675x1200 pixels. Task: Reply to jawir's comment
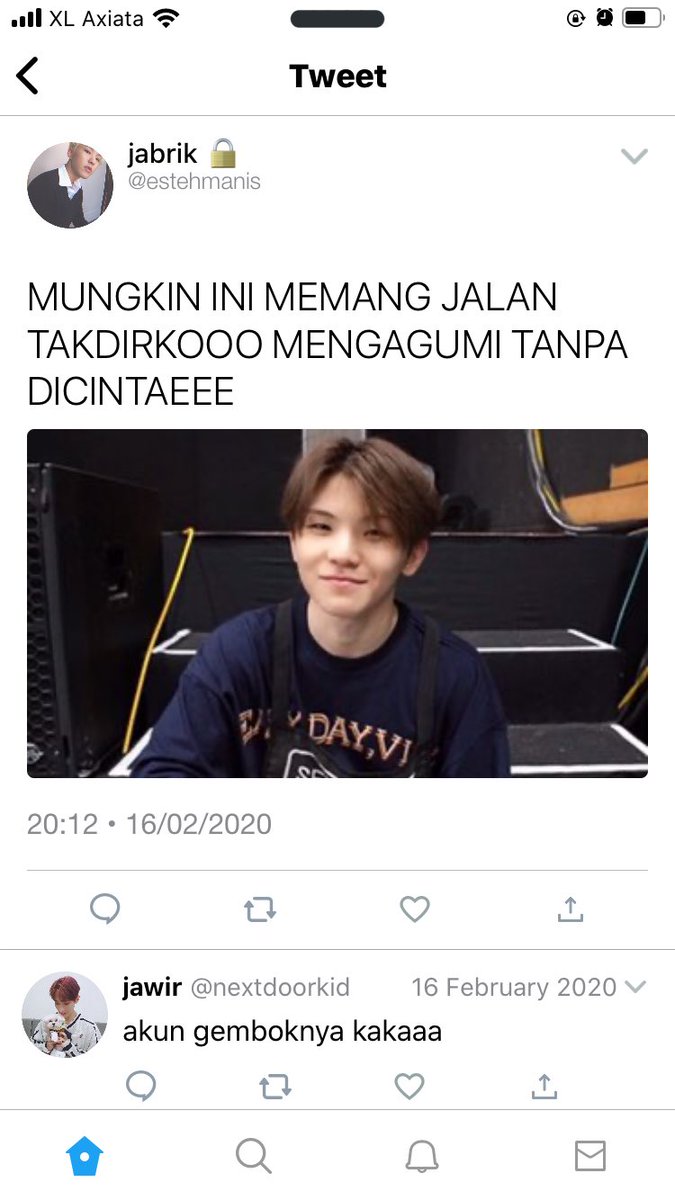[x=141, y=1086]
